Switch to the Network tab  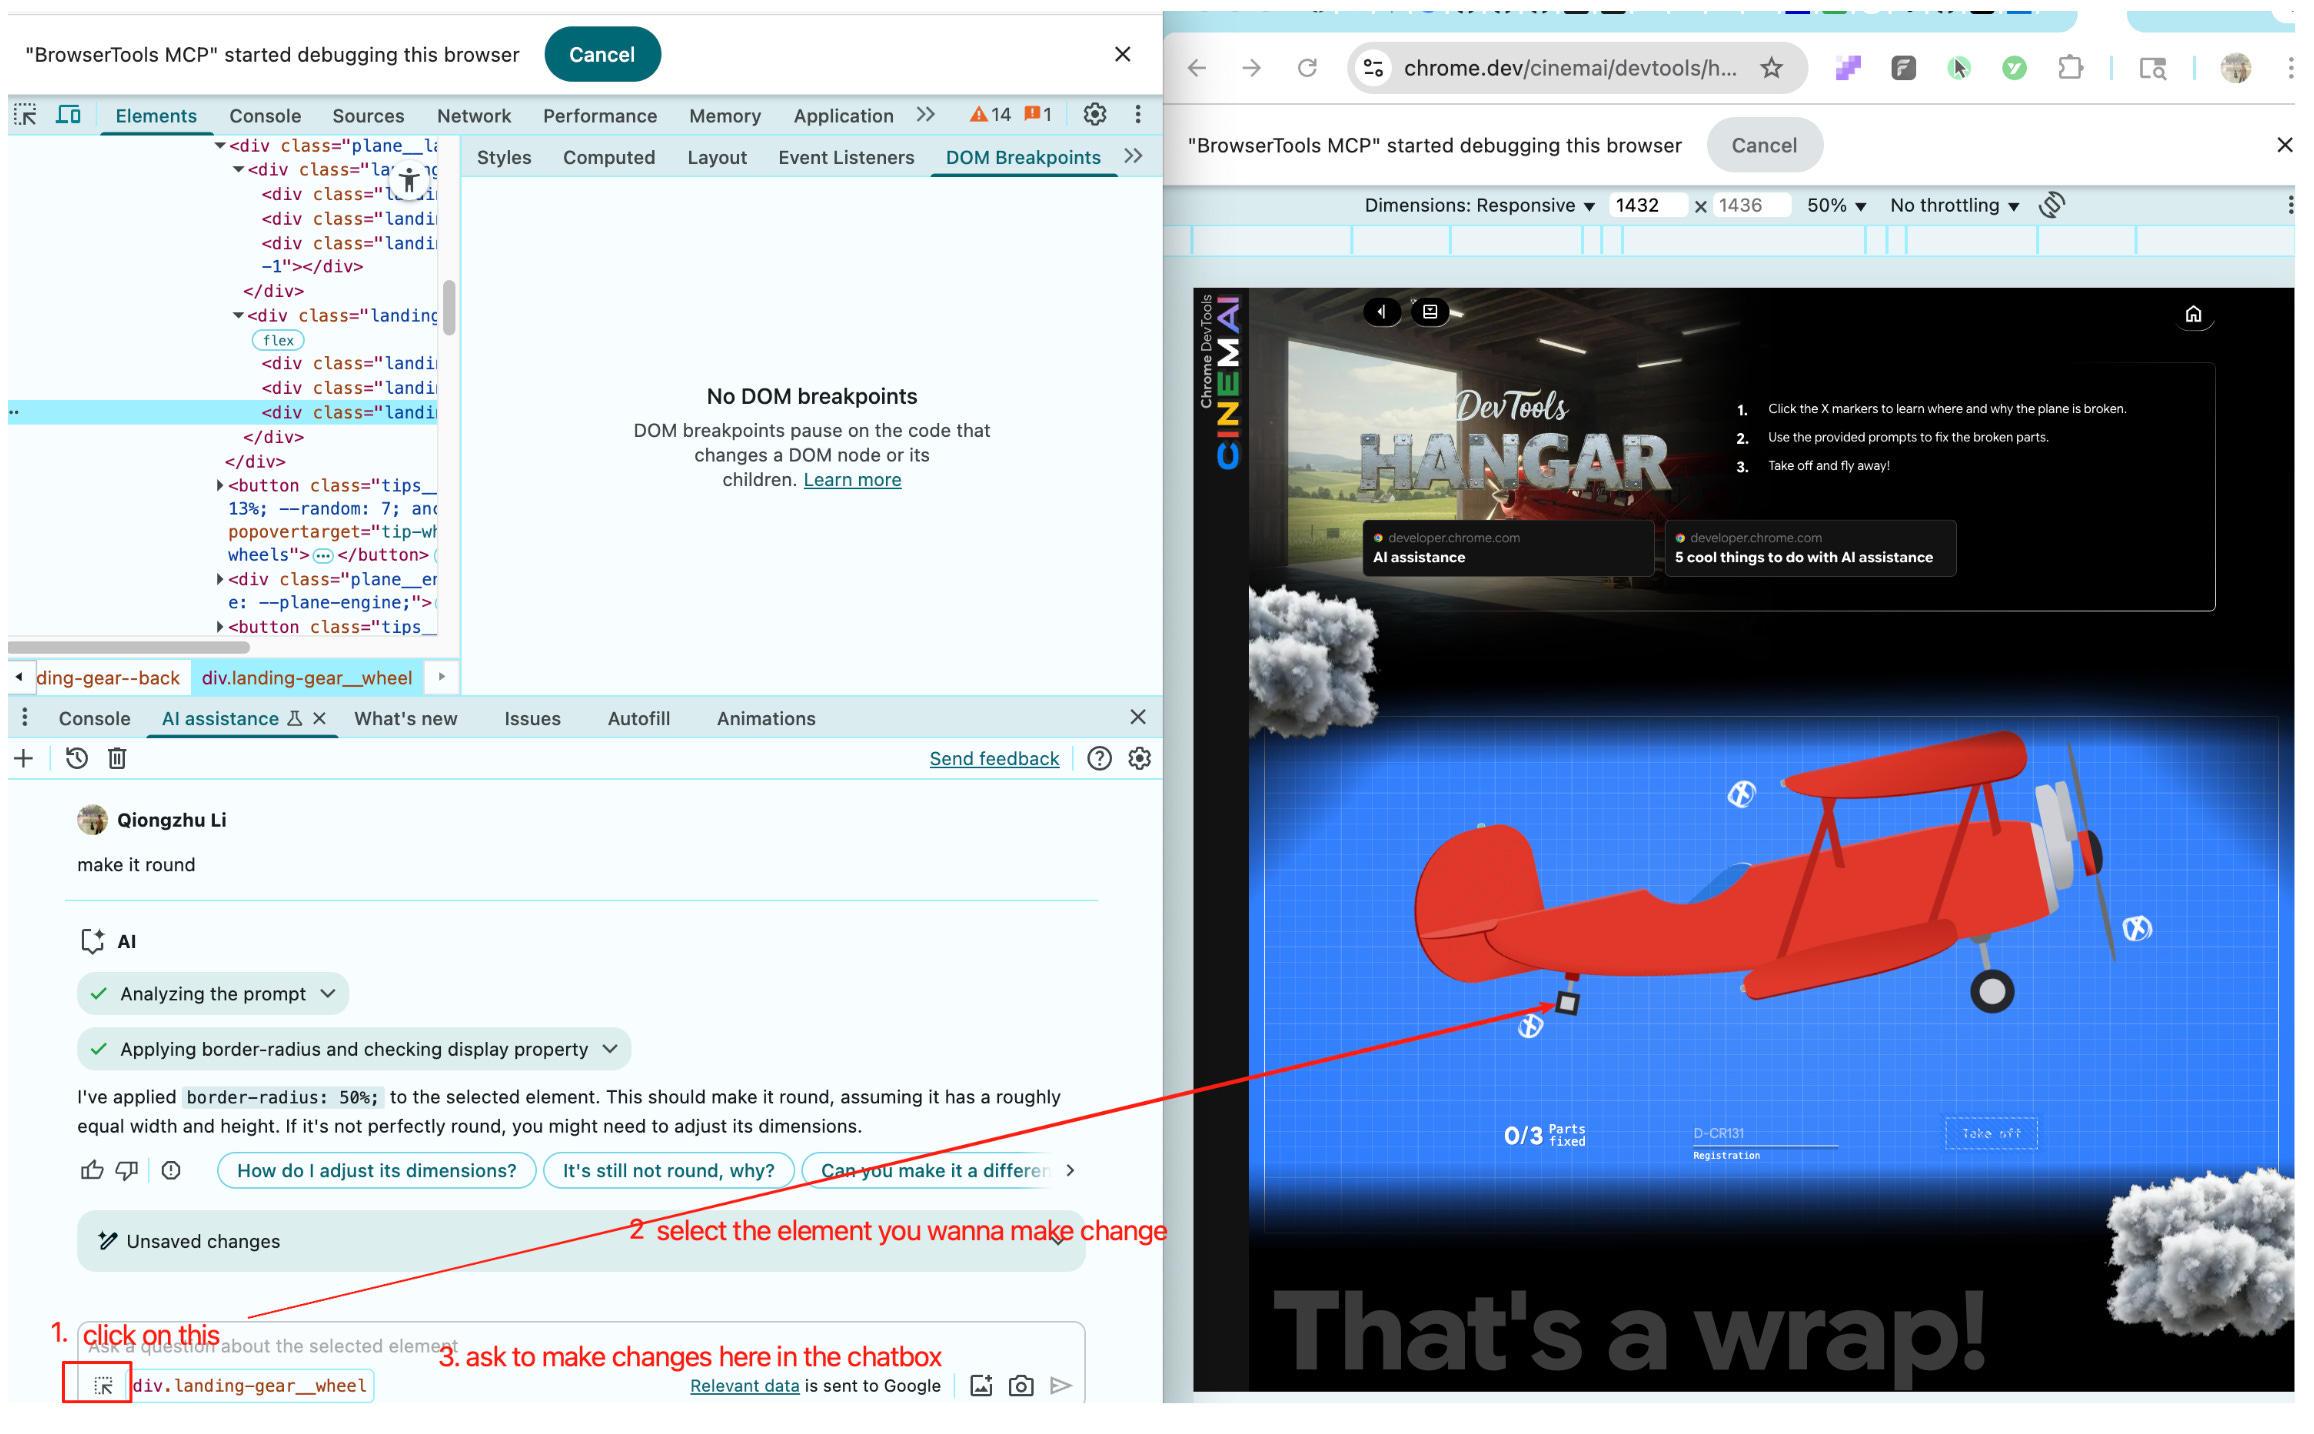[473, 116]
